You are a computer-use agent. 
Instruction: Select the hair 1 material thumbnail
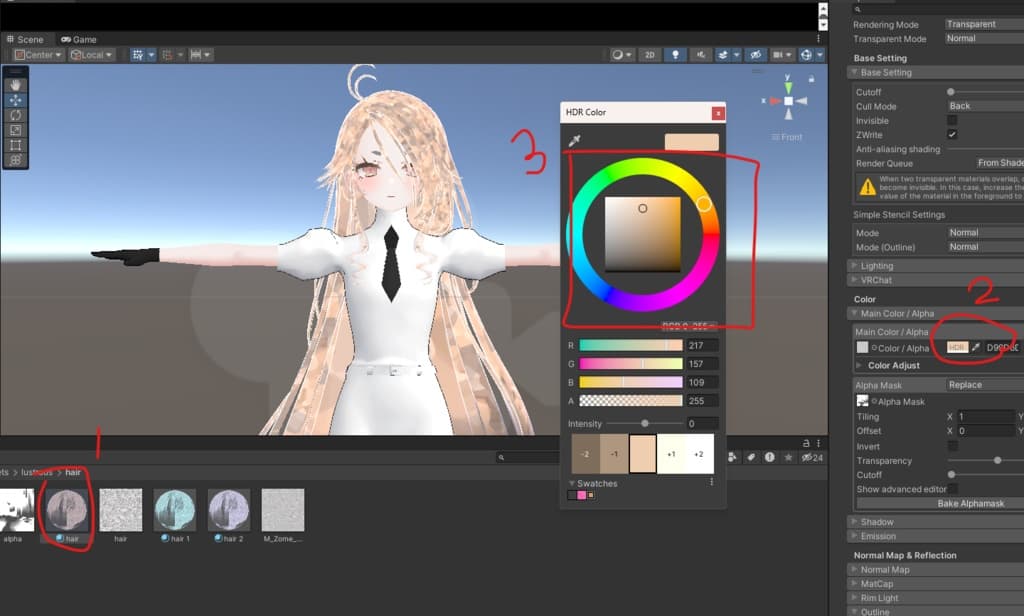pos(175,510)
